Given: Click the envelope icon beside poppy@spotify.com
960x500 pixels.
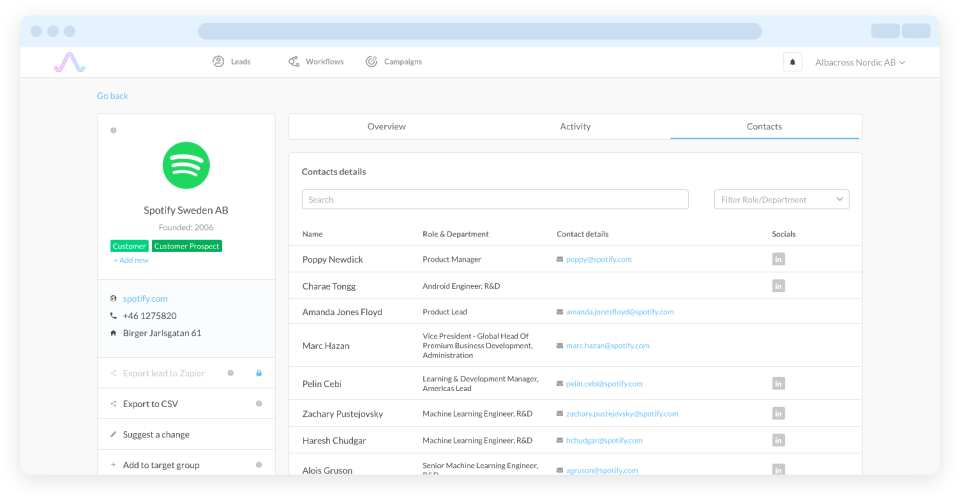Looking at the screenshot, I should click(x=560, y=259).
